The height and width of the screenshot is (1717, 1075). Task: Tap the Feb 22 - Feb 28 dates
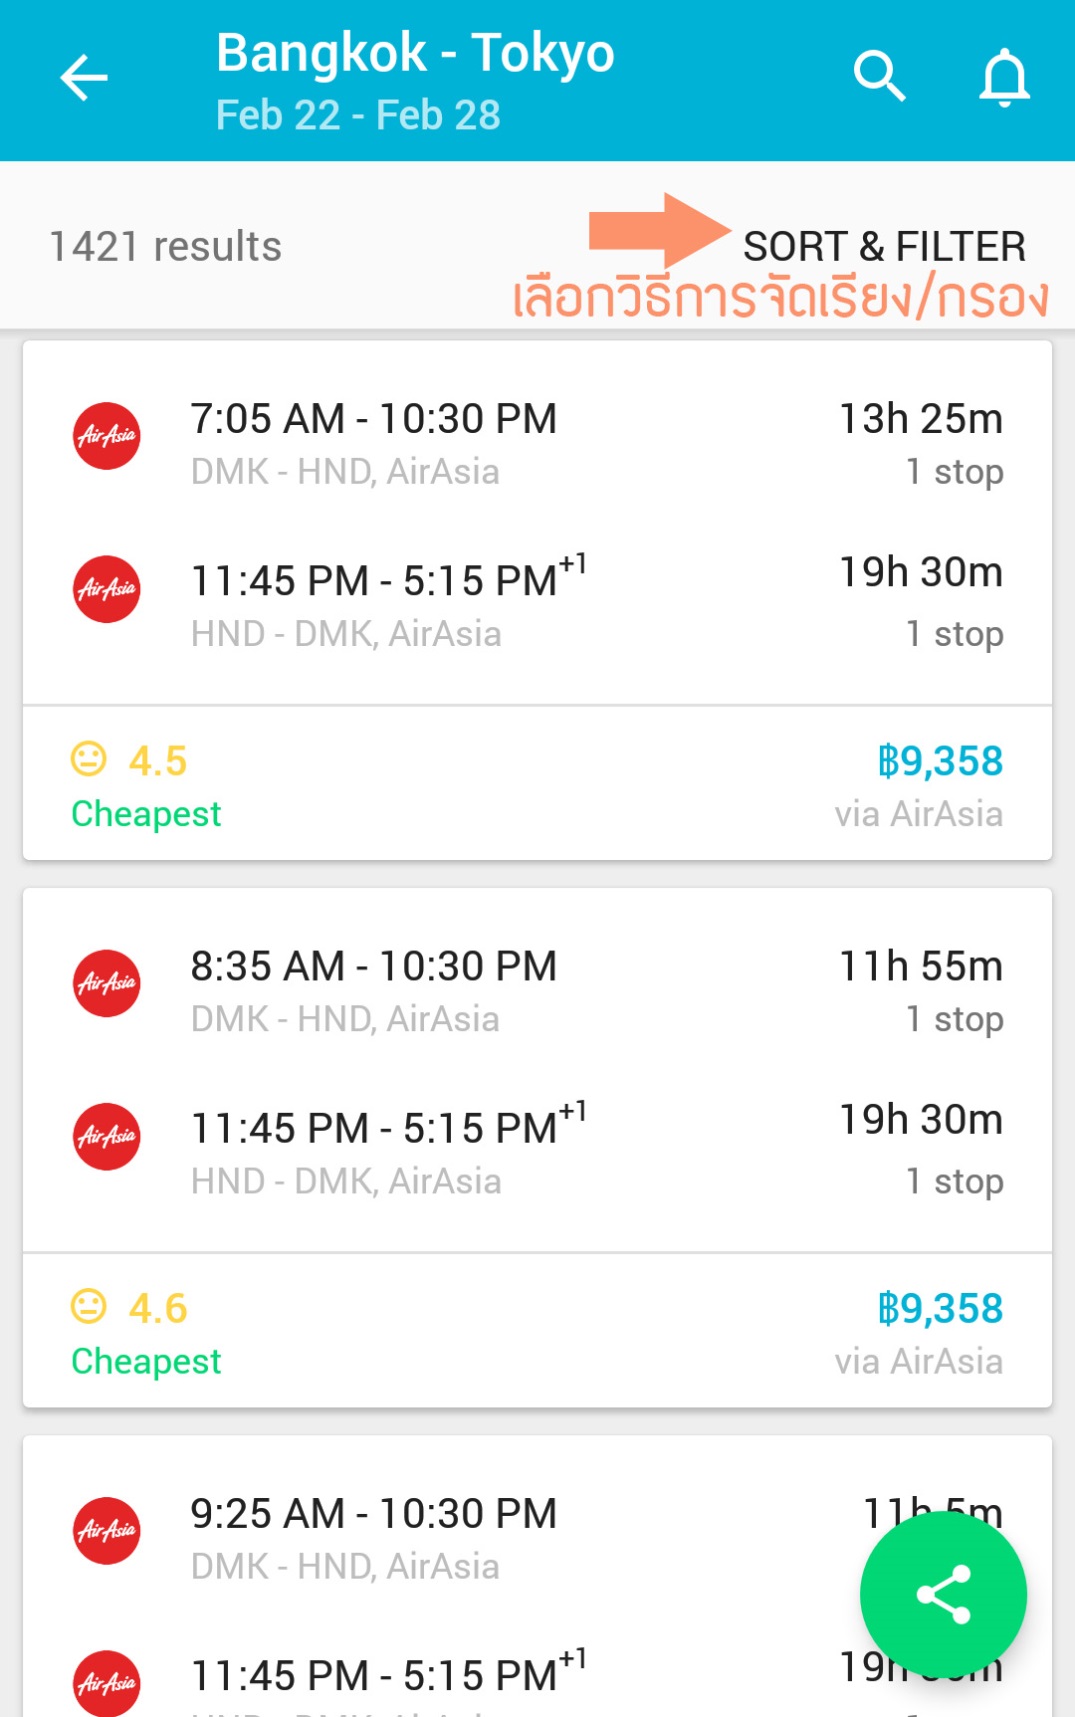(358, 115)
